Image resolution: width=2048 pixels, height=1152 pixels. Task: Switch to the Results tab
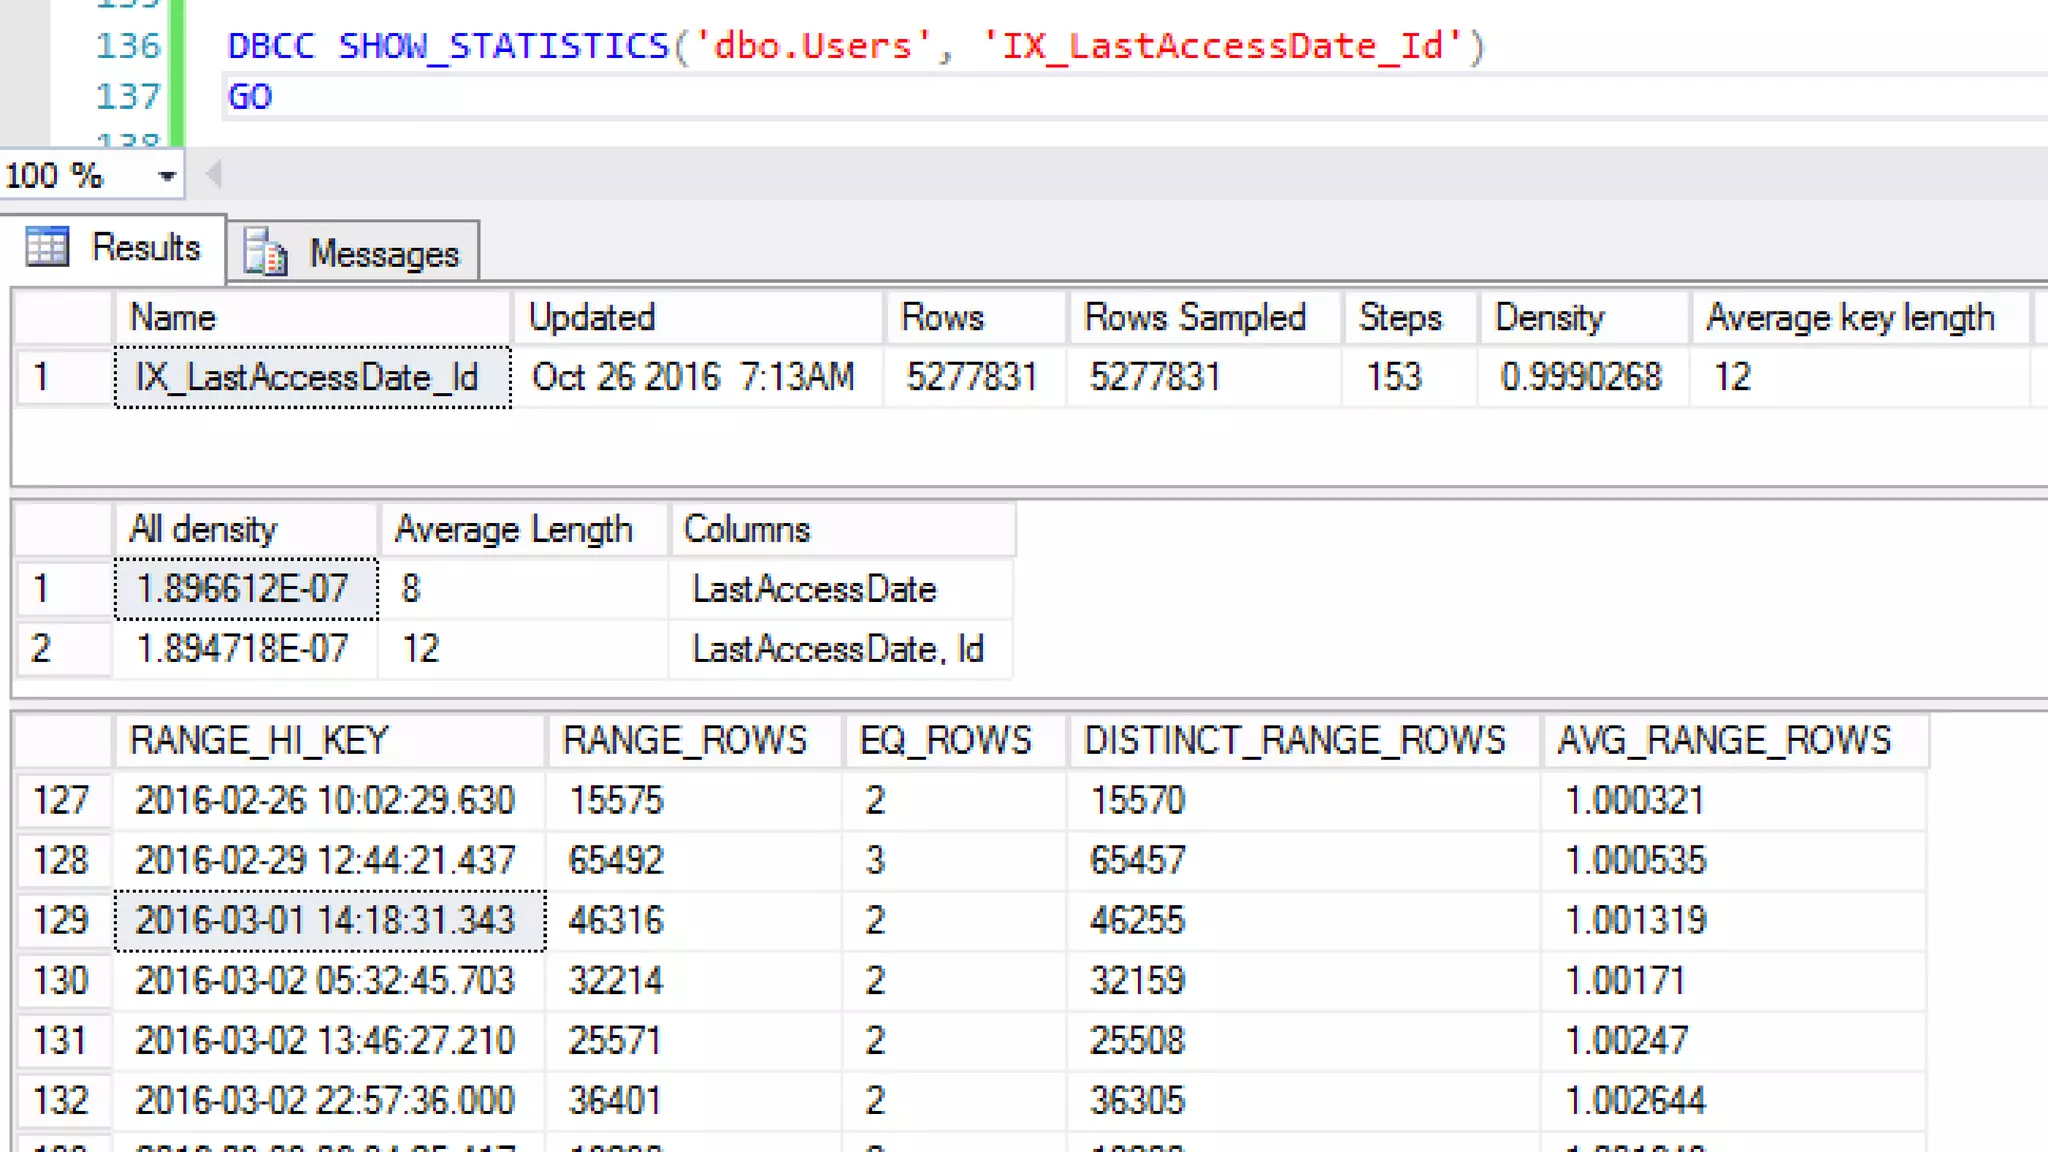(145, 247)
